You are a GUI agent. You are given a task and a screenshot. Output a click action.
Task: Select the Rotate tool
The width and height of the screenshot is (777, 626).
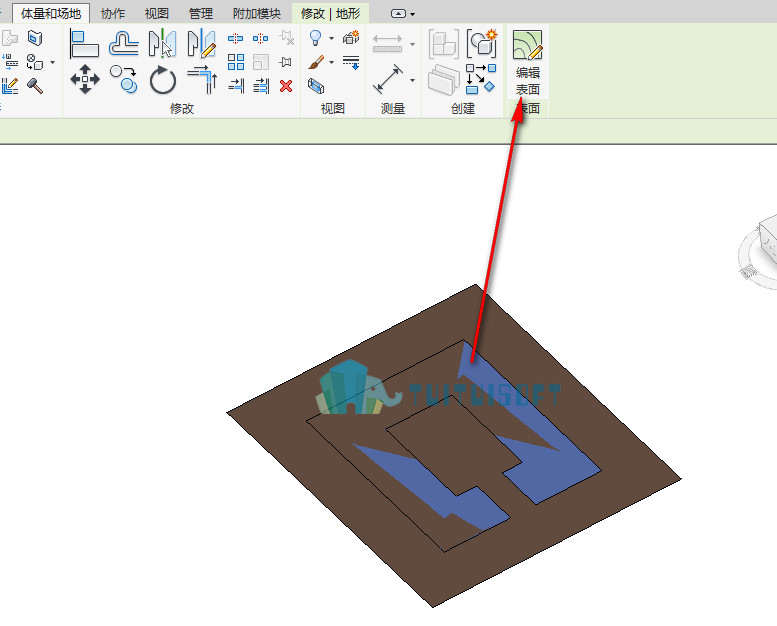point(163,80)
